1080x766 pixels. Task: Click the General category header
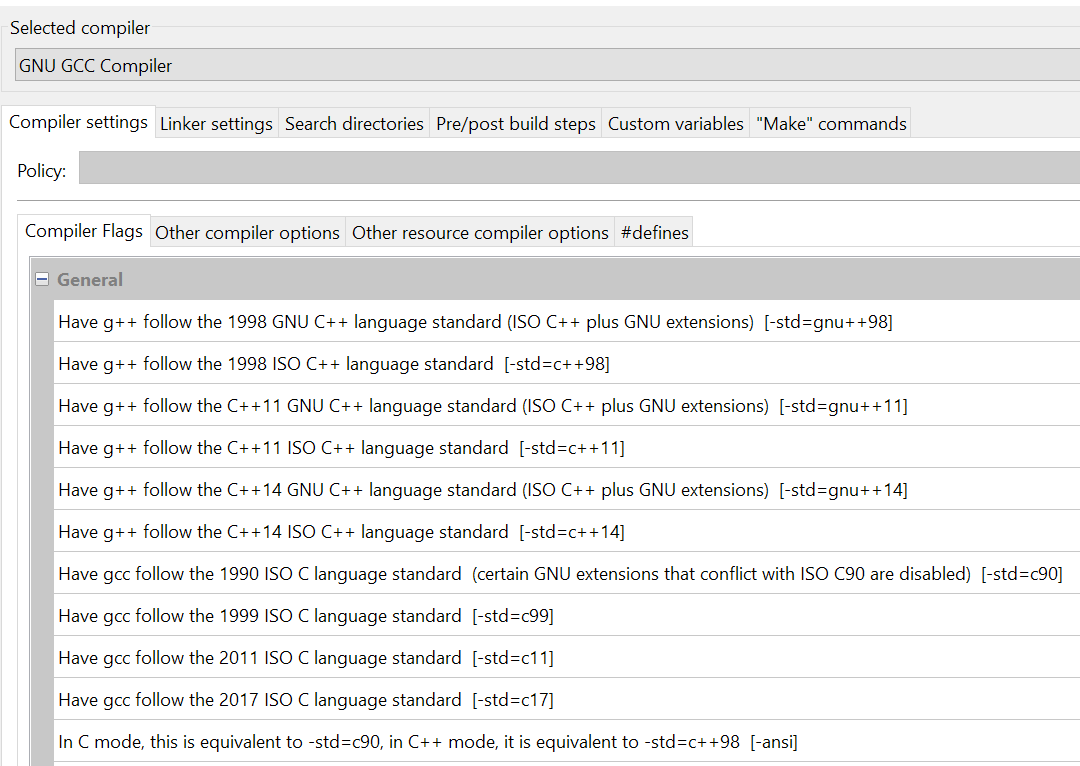(557, 280)
